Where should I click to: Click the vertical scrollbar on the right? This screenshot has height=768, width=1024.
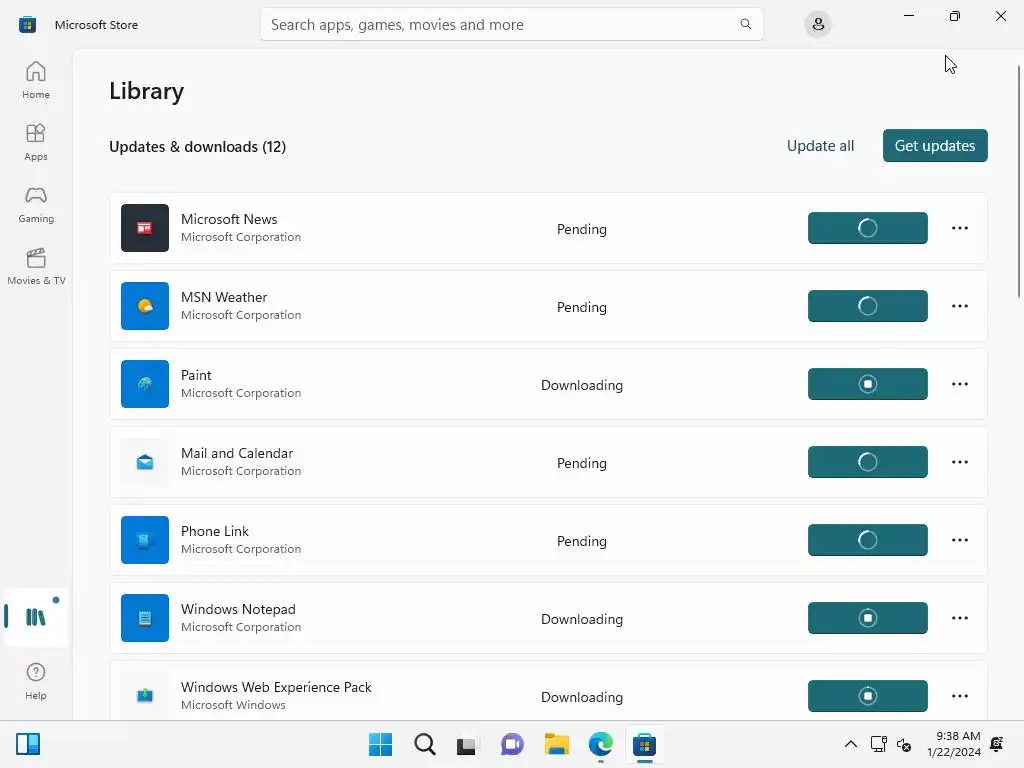(1019, 182)
